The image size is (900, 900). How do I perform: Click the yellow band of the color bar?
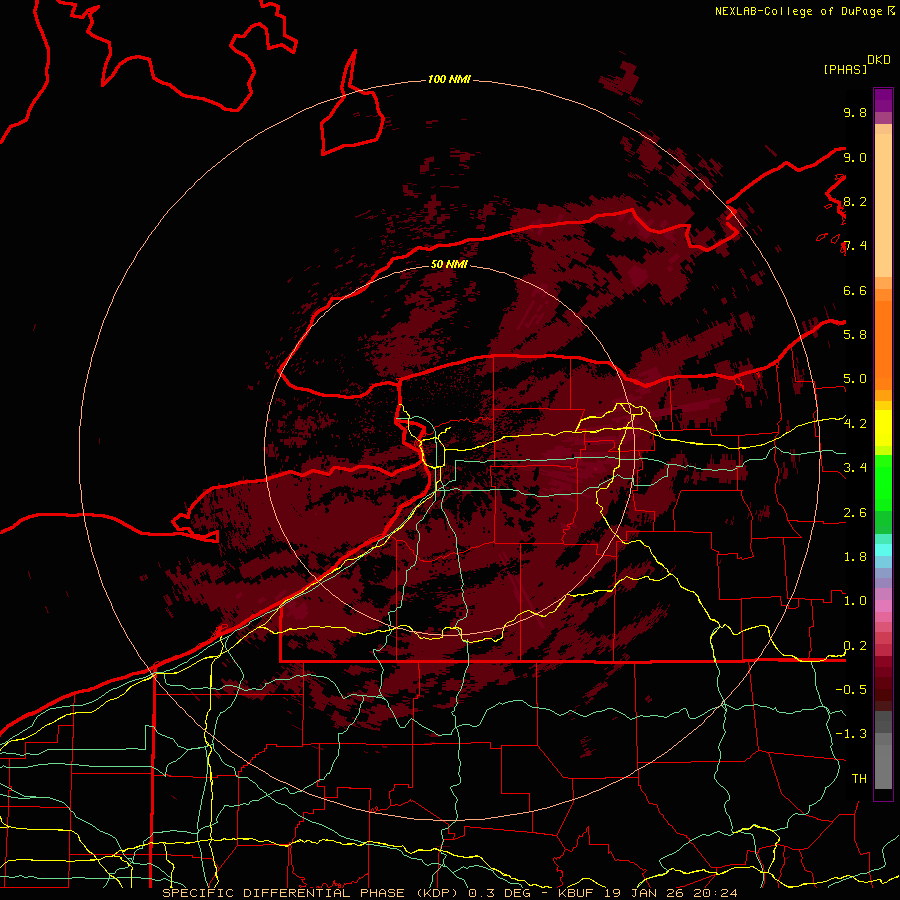pos(883,428)
